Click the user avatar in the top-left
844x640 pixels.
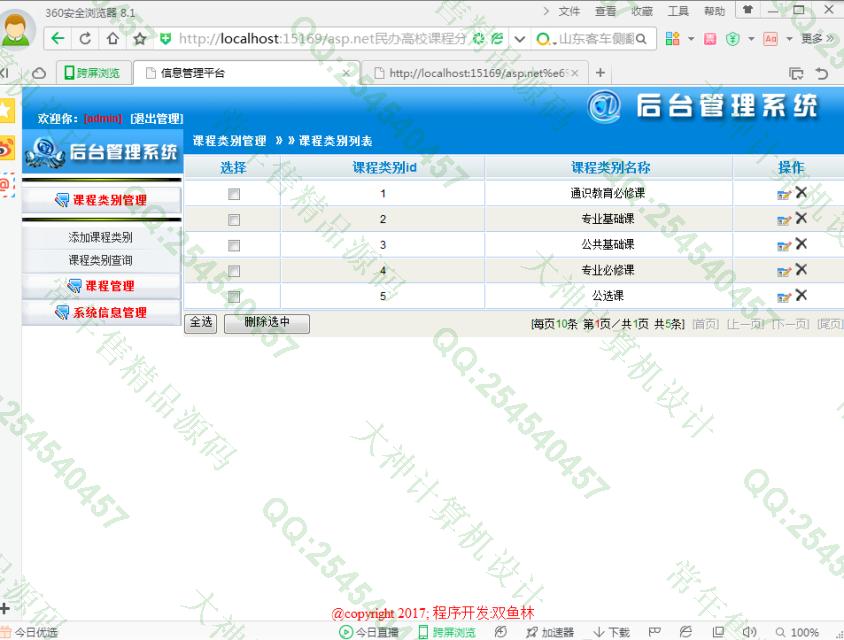pos(17,28)
